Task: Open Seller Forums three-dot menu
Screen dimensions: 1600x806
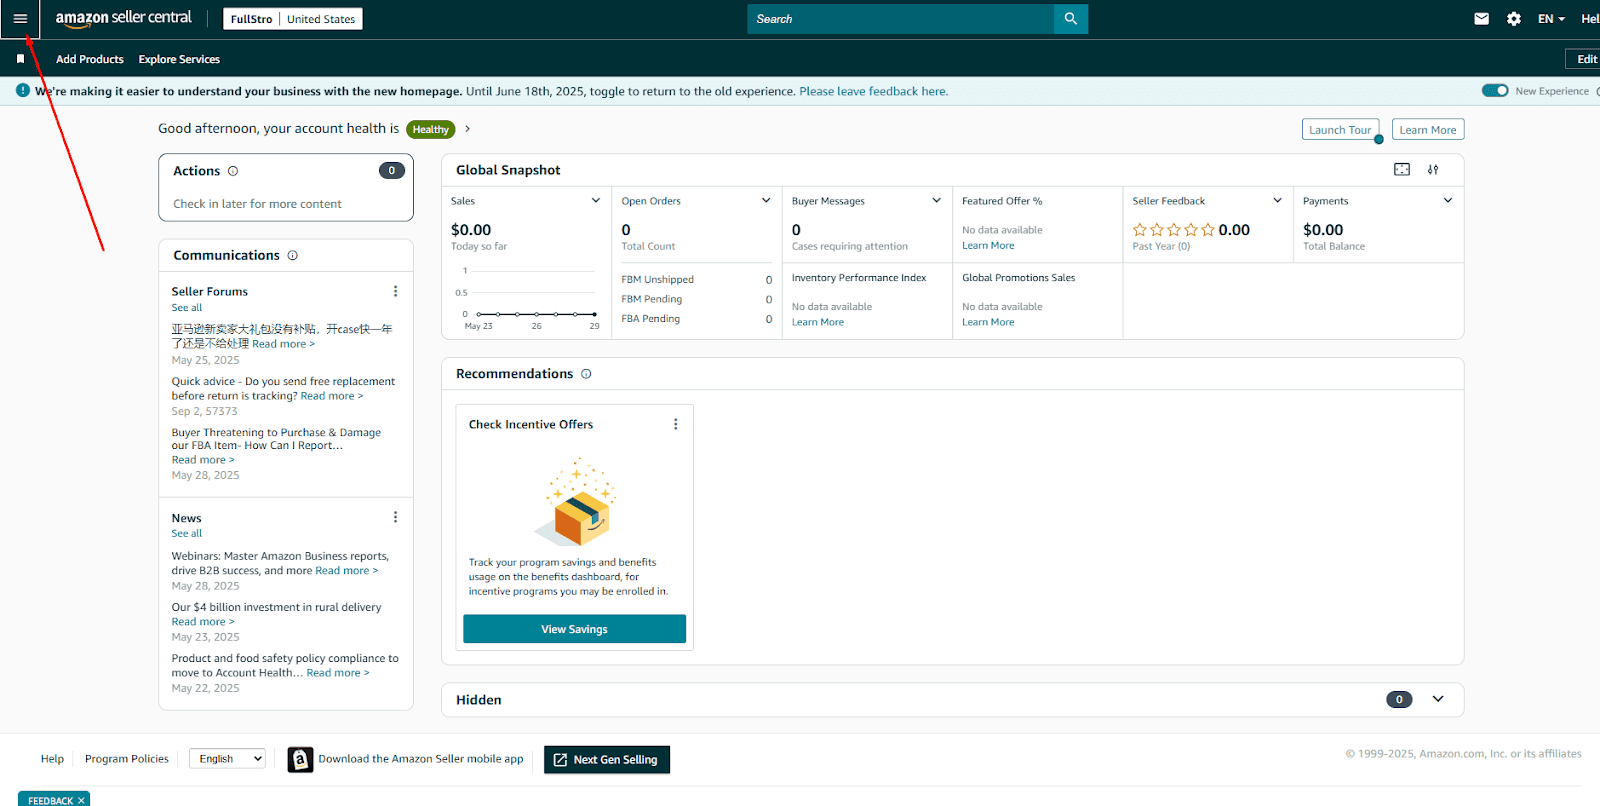Action: [x=395, y=291]
